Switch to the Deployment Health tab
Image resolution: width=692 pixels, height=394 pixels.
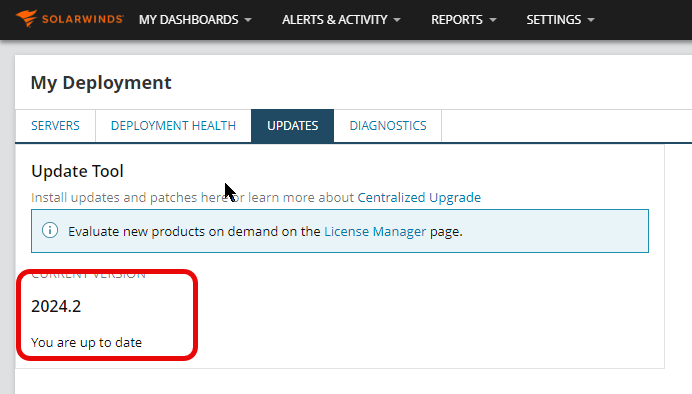pyautogui.click(x=173, y=126)
